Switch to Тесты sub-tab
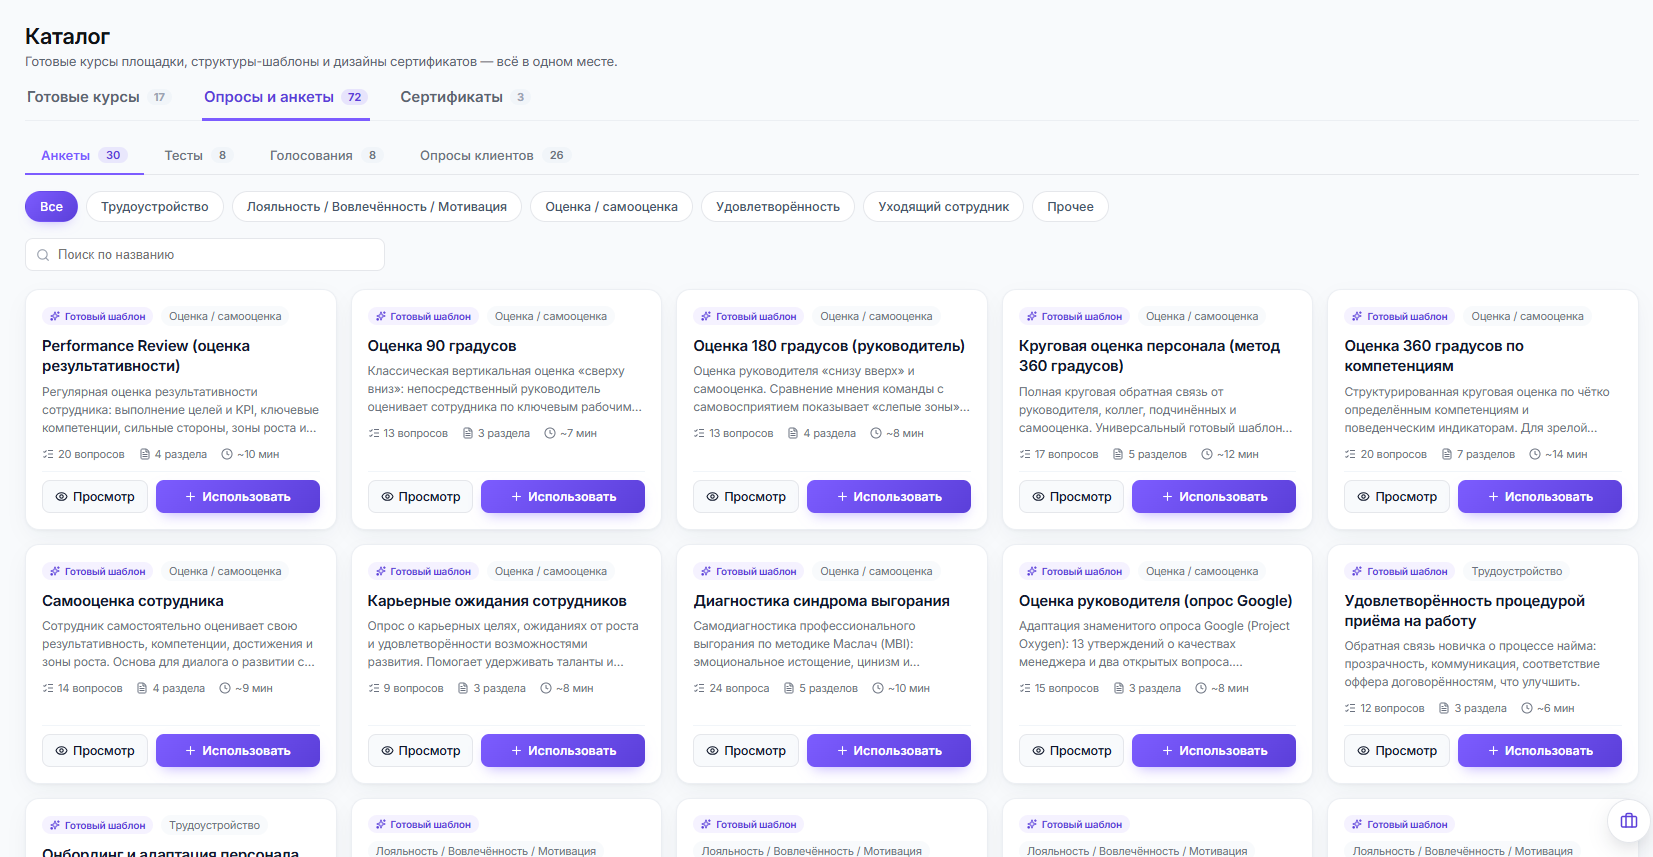Screen dimensions: 1653x857 tap(198, 155)
